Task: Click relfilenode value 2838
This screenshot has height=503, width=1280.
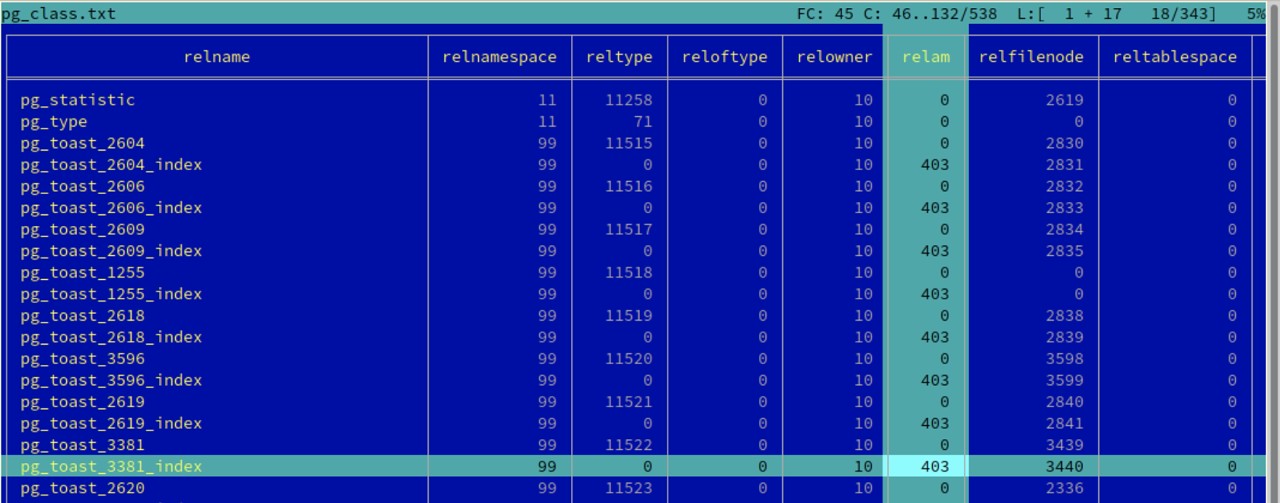Action: (x=1065, y=316)
